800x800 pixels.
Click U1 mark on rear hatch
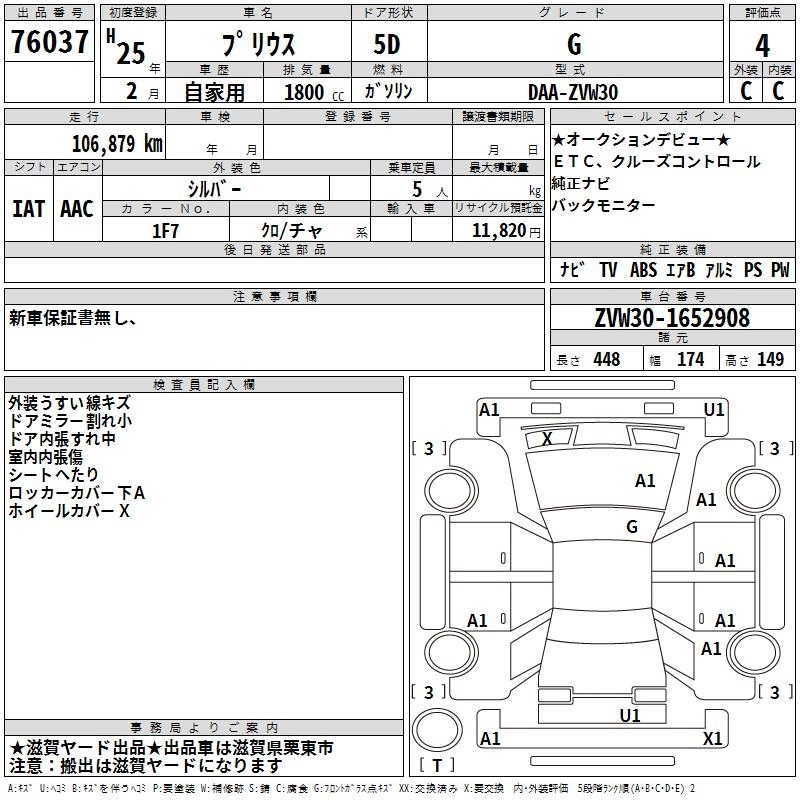(x=630, y=716)
